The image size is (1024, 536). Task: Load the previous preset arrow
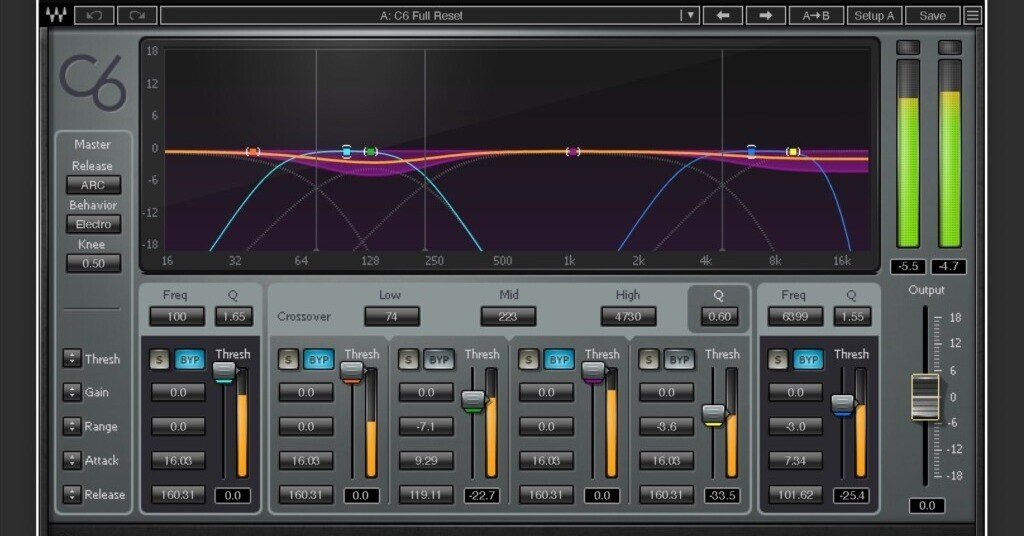[x=722, y=15]
